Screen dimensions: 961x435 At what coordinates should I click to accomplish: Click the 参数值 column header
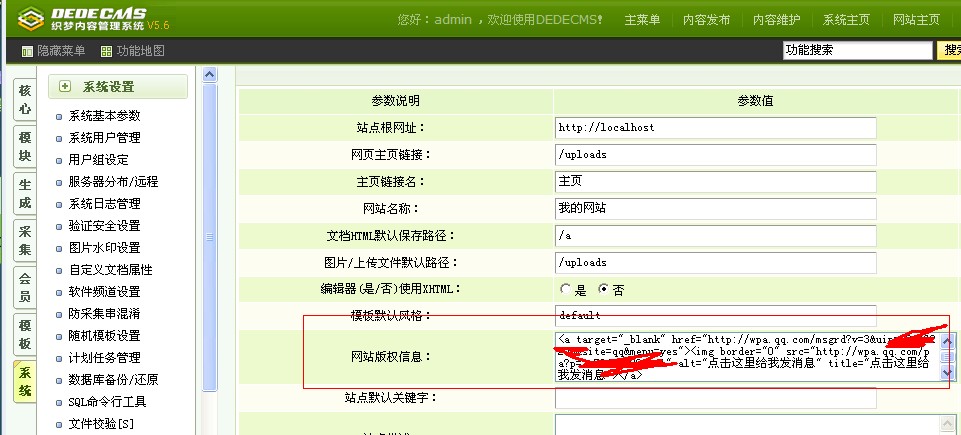pos(755,101)
